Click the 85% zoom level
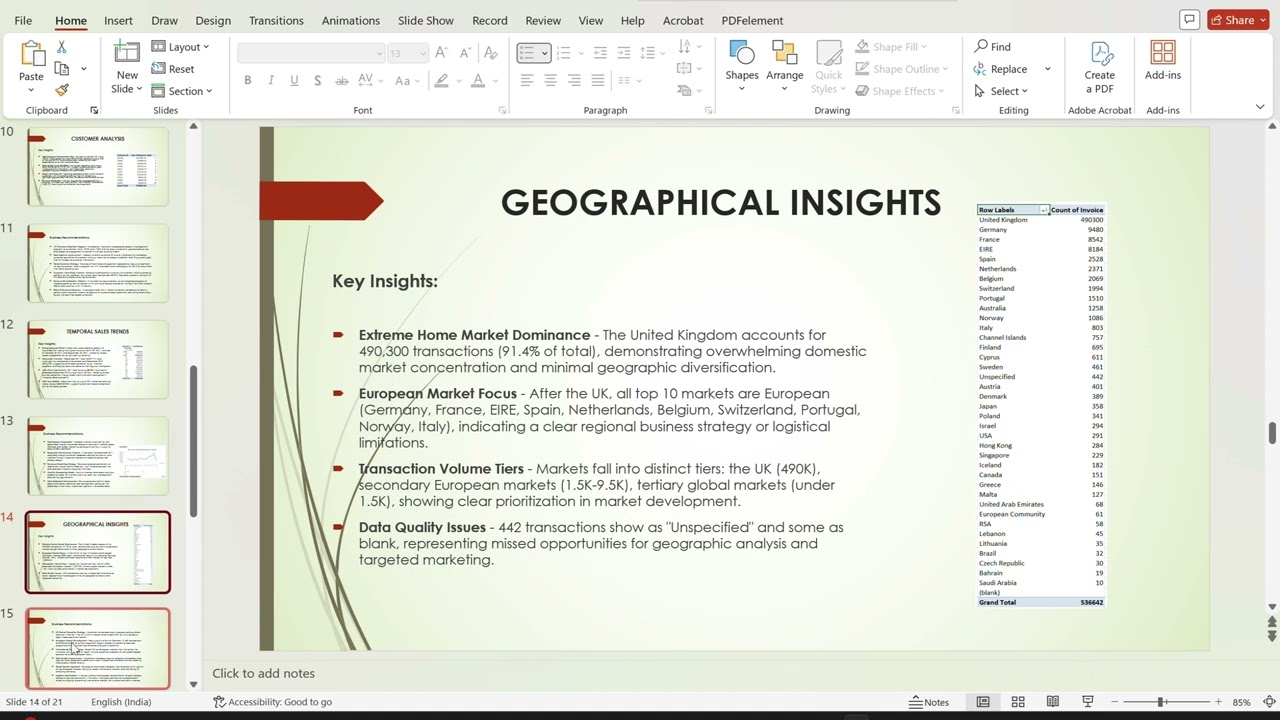This screenshot has width=1280, height=720. coord(1242,702)
